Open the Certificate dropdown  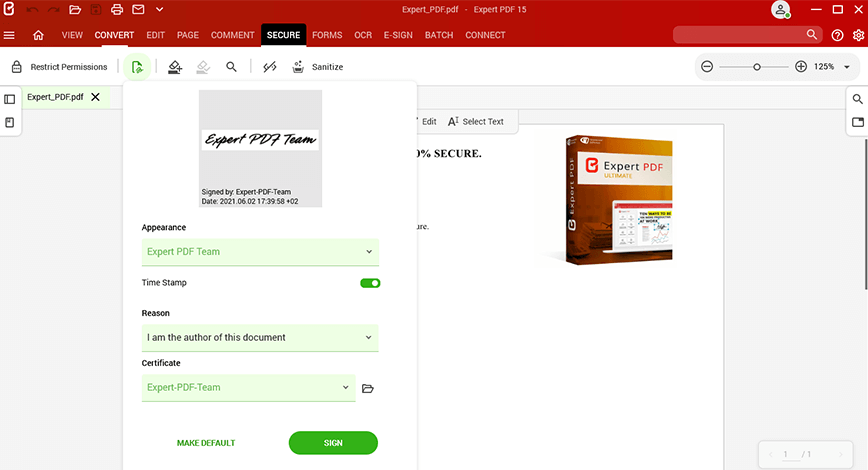click(249, 388)
